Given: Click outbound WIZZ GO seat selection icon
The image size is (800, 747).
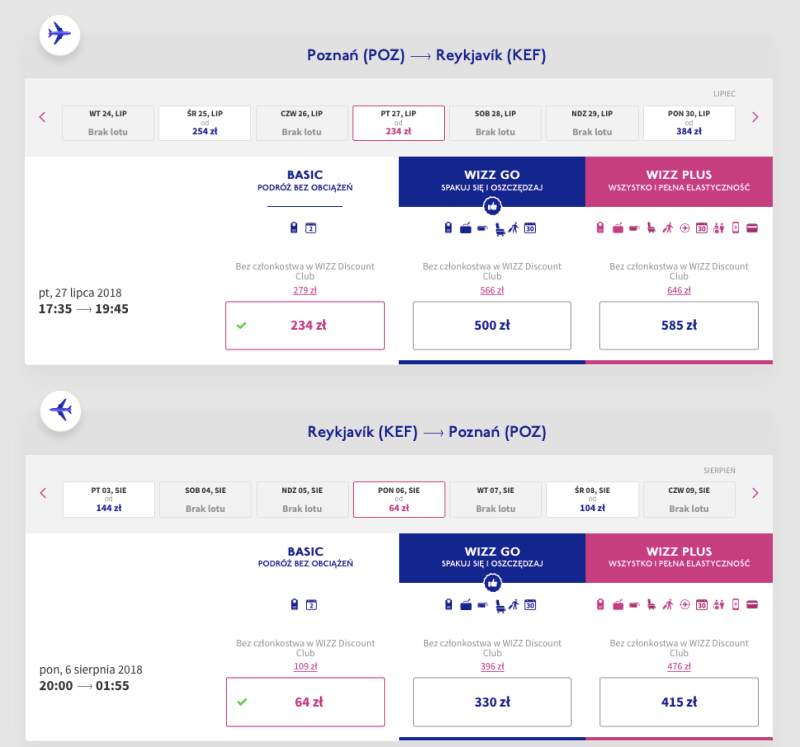Looking at the screenshot, I should click(500, 229).
